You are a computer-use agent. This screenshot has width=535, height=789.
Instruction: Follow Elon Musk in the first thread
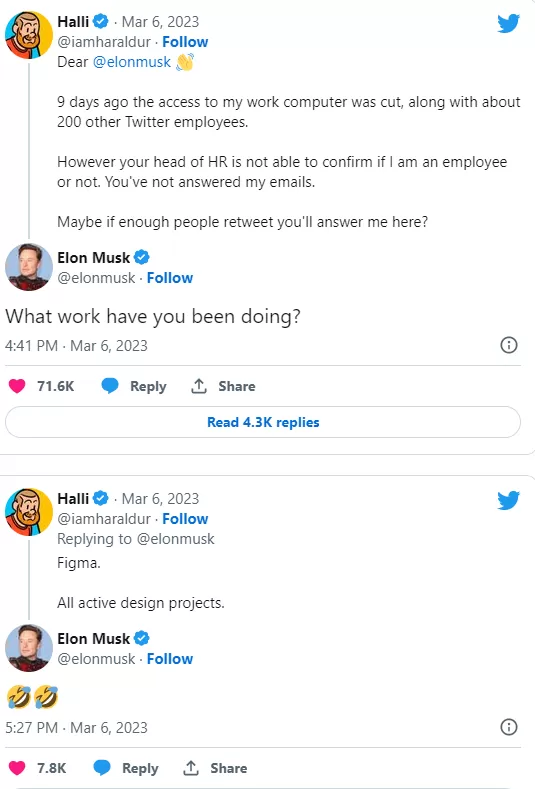click(x=170, y=278)
